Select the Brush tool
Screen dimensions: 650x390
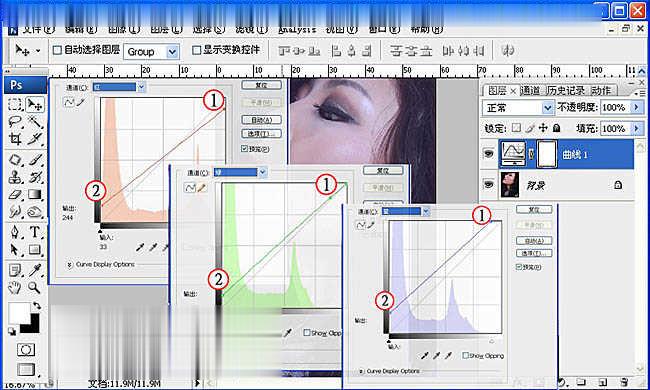[x=35, y=160]
